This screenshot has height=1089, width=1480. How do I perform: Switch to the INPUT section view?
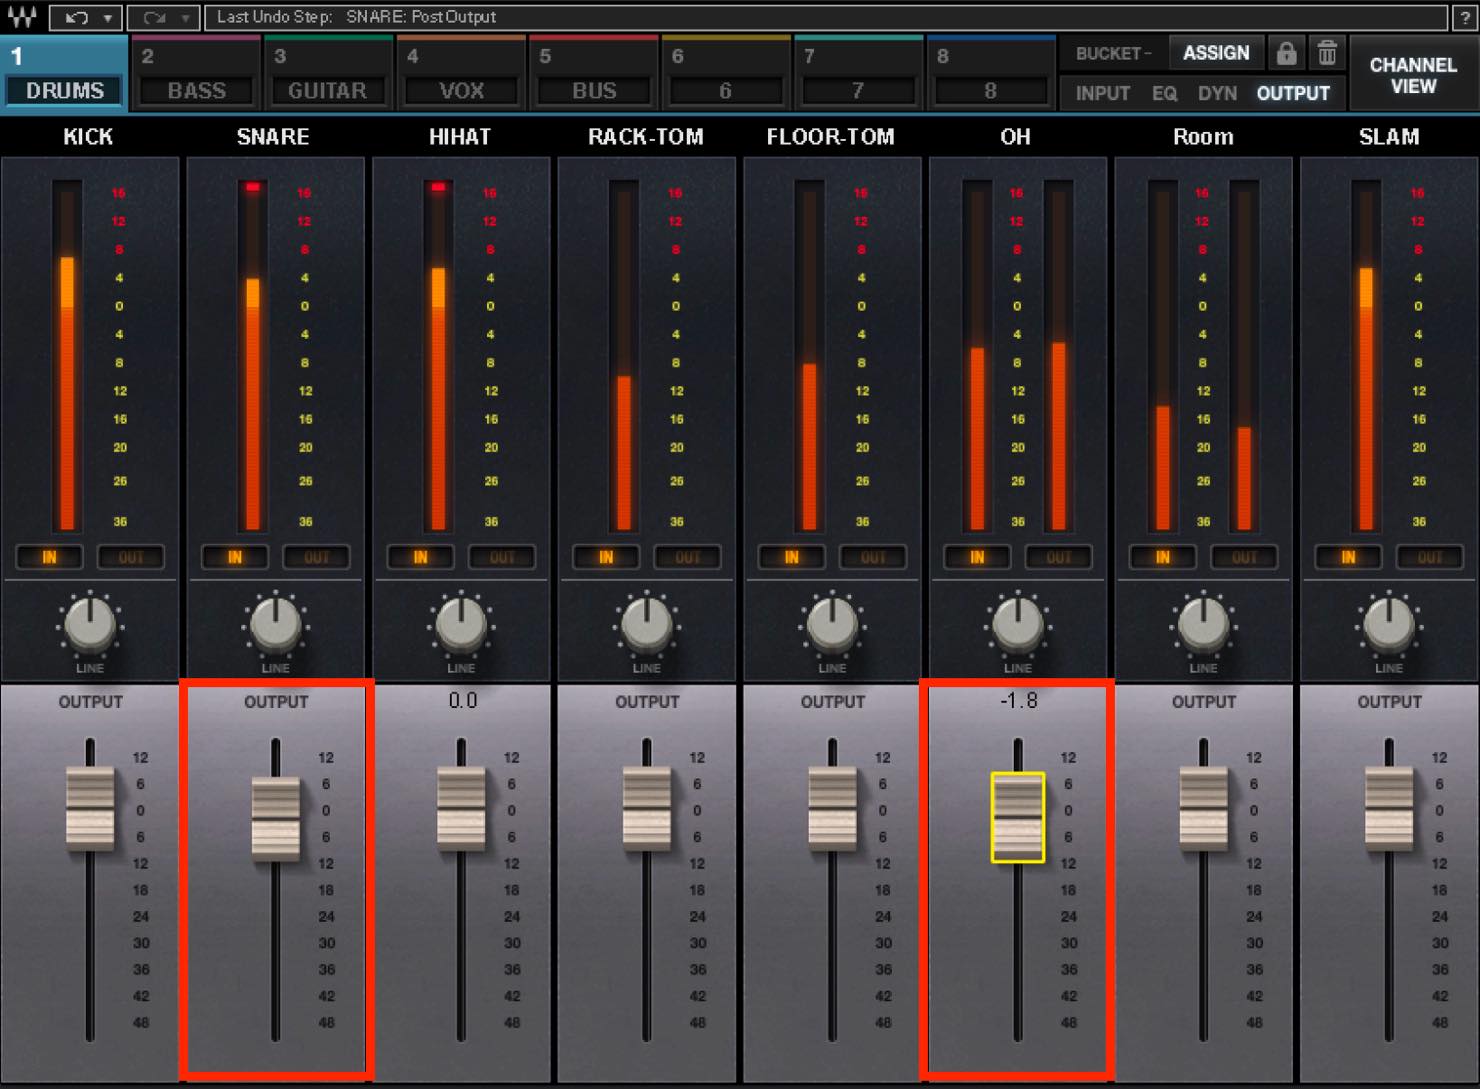pyautogui.click(x=1103, y=93)
